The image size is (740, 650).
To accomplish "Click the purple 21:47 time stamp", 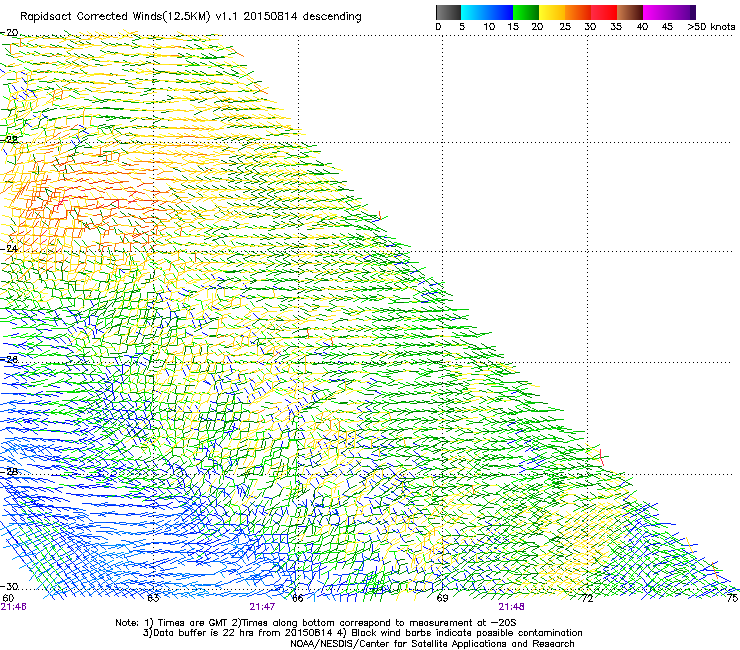I will [262, 607].
